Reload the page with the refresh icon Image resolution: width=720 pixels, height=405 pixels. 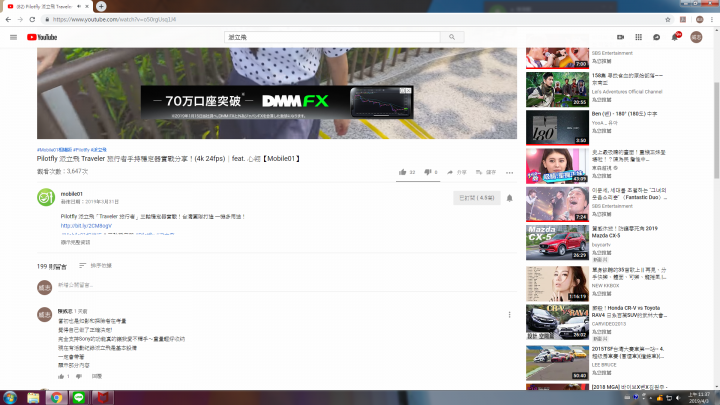point(32,19)
